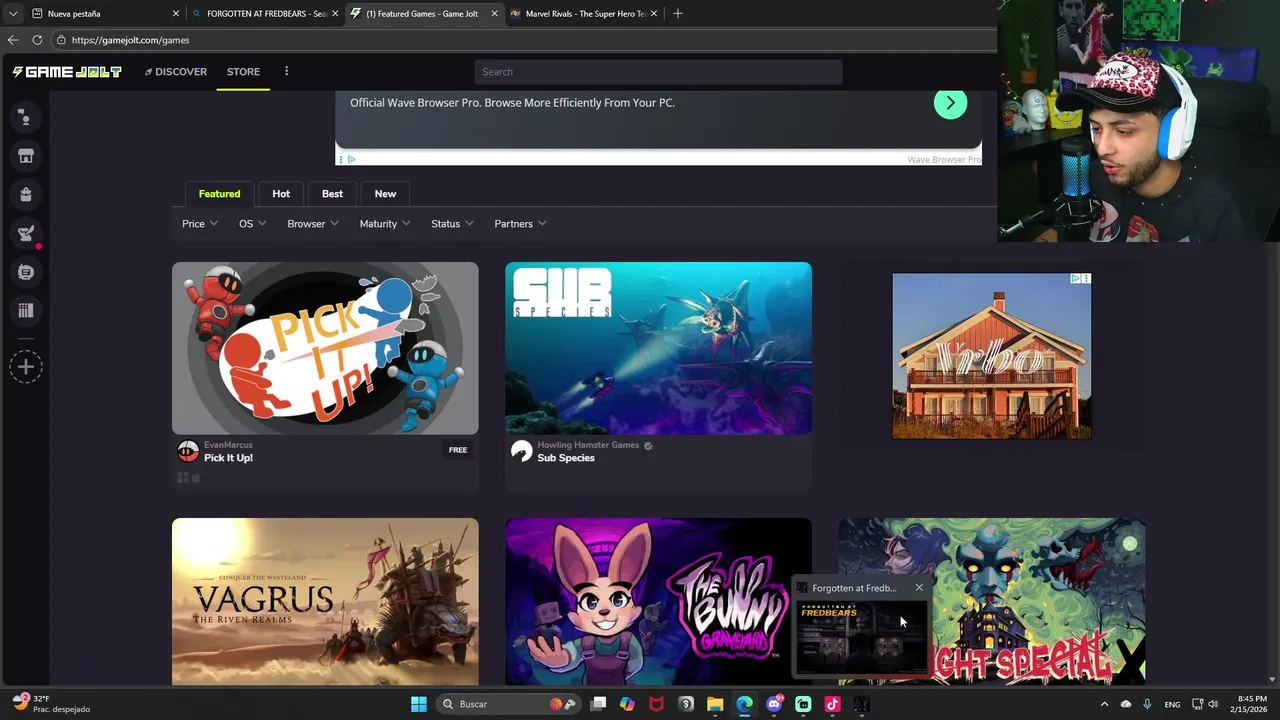This screenshot has width=1280, height=720.
Task: Open Microsoft Edge from the taskbar
Action: (744, 704)
